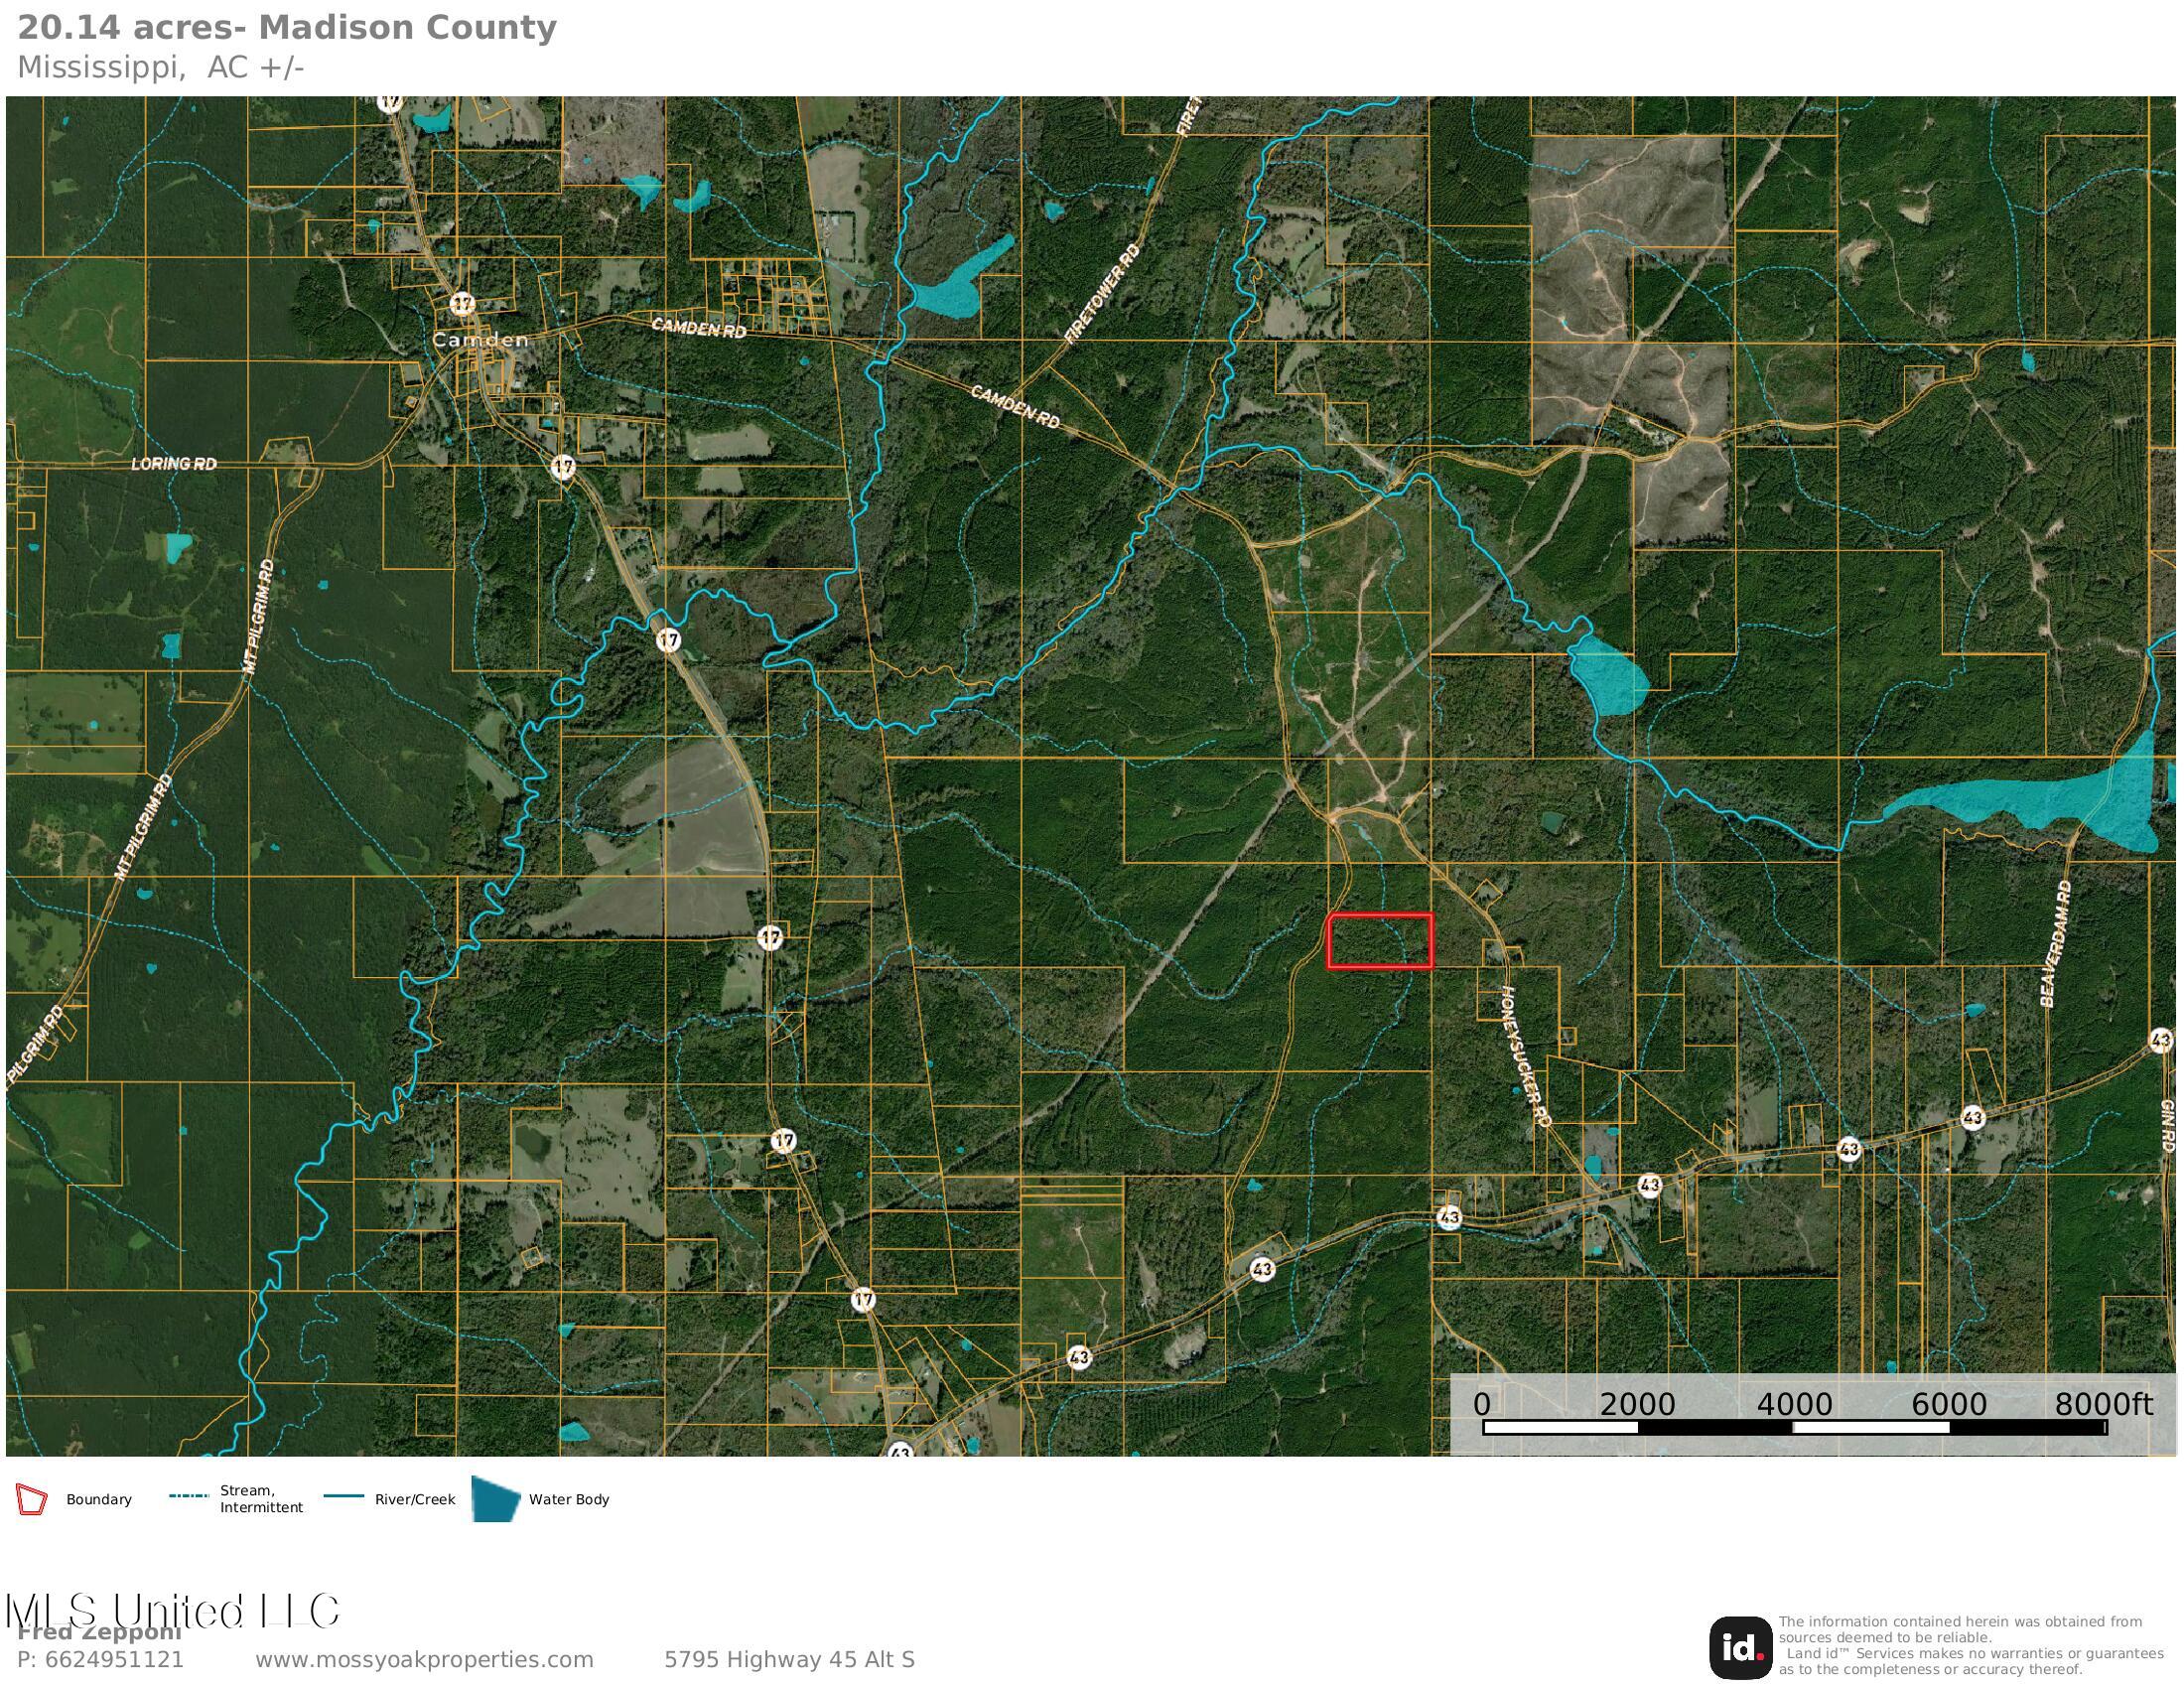
Task: Click the '0' on the scale bar
Action: [x=1482, y=1404]
